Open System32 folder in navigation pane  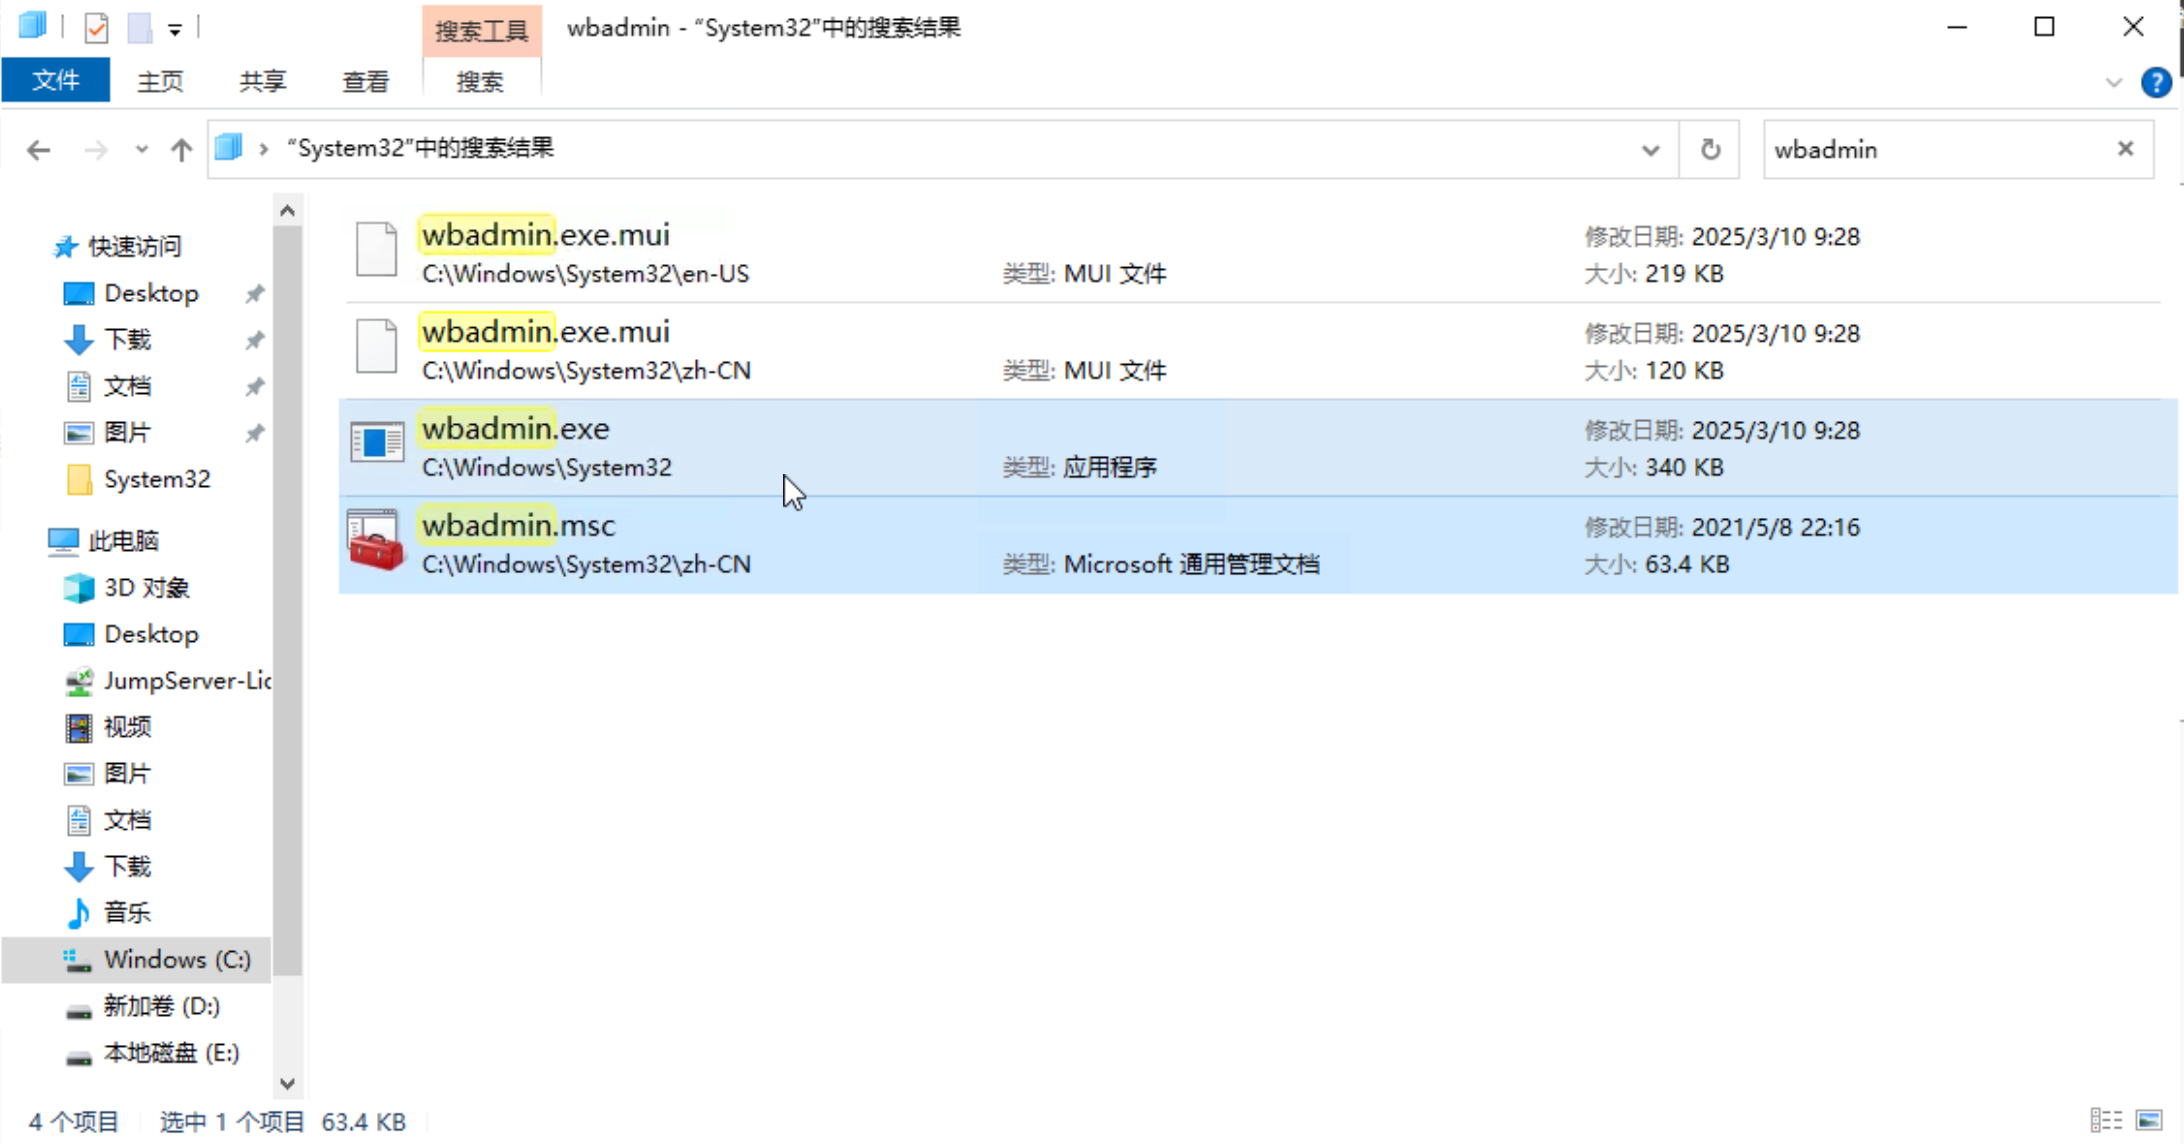pos(157,479)
